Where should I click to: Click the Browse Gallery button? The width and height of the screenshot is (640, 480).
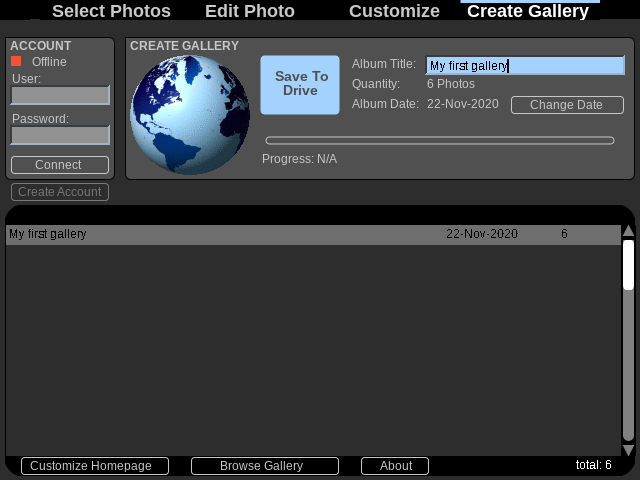pyautogui.click(x=265, y=466)
